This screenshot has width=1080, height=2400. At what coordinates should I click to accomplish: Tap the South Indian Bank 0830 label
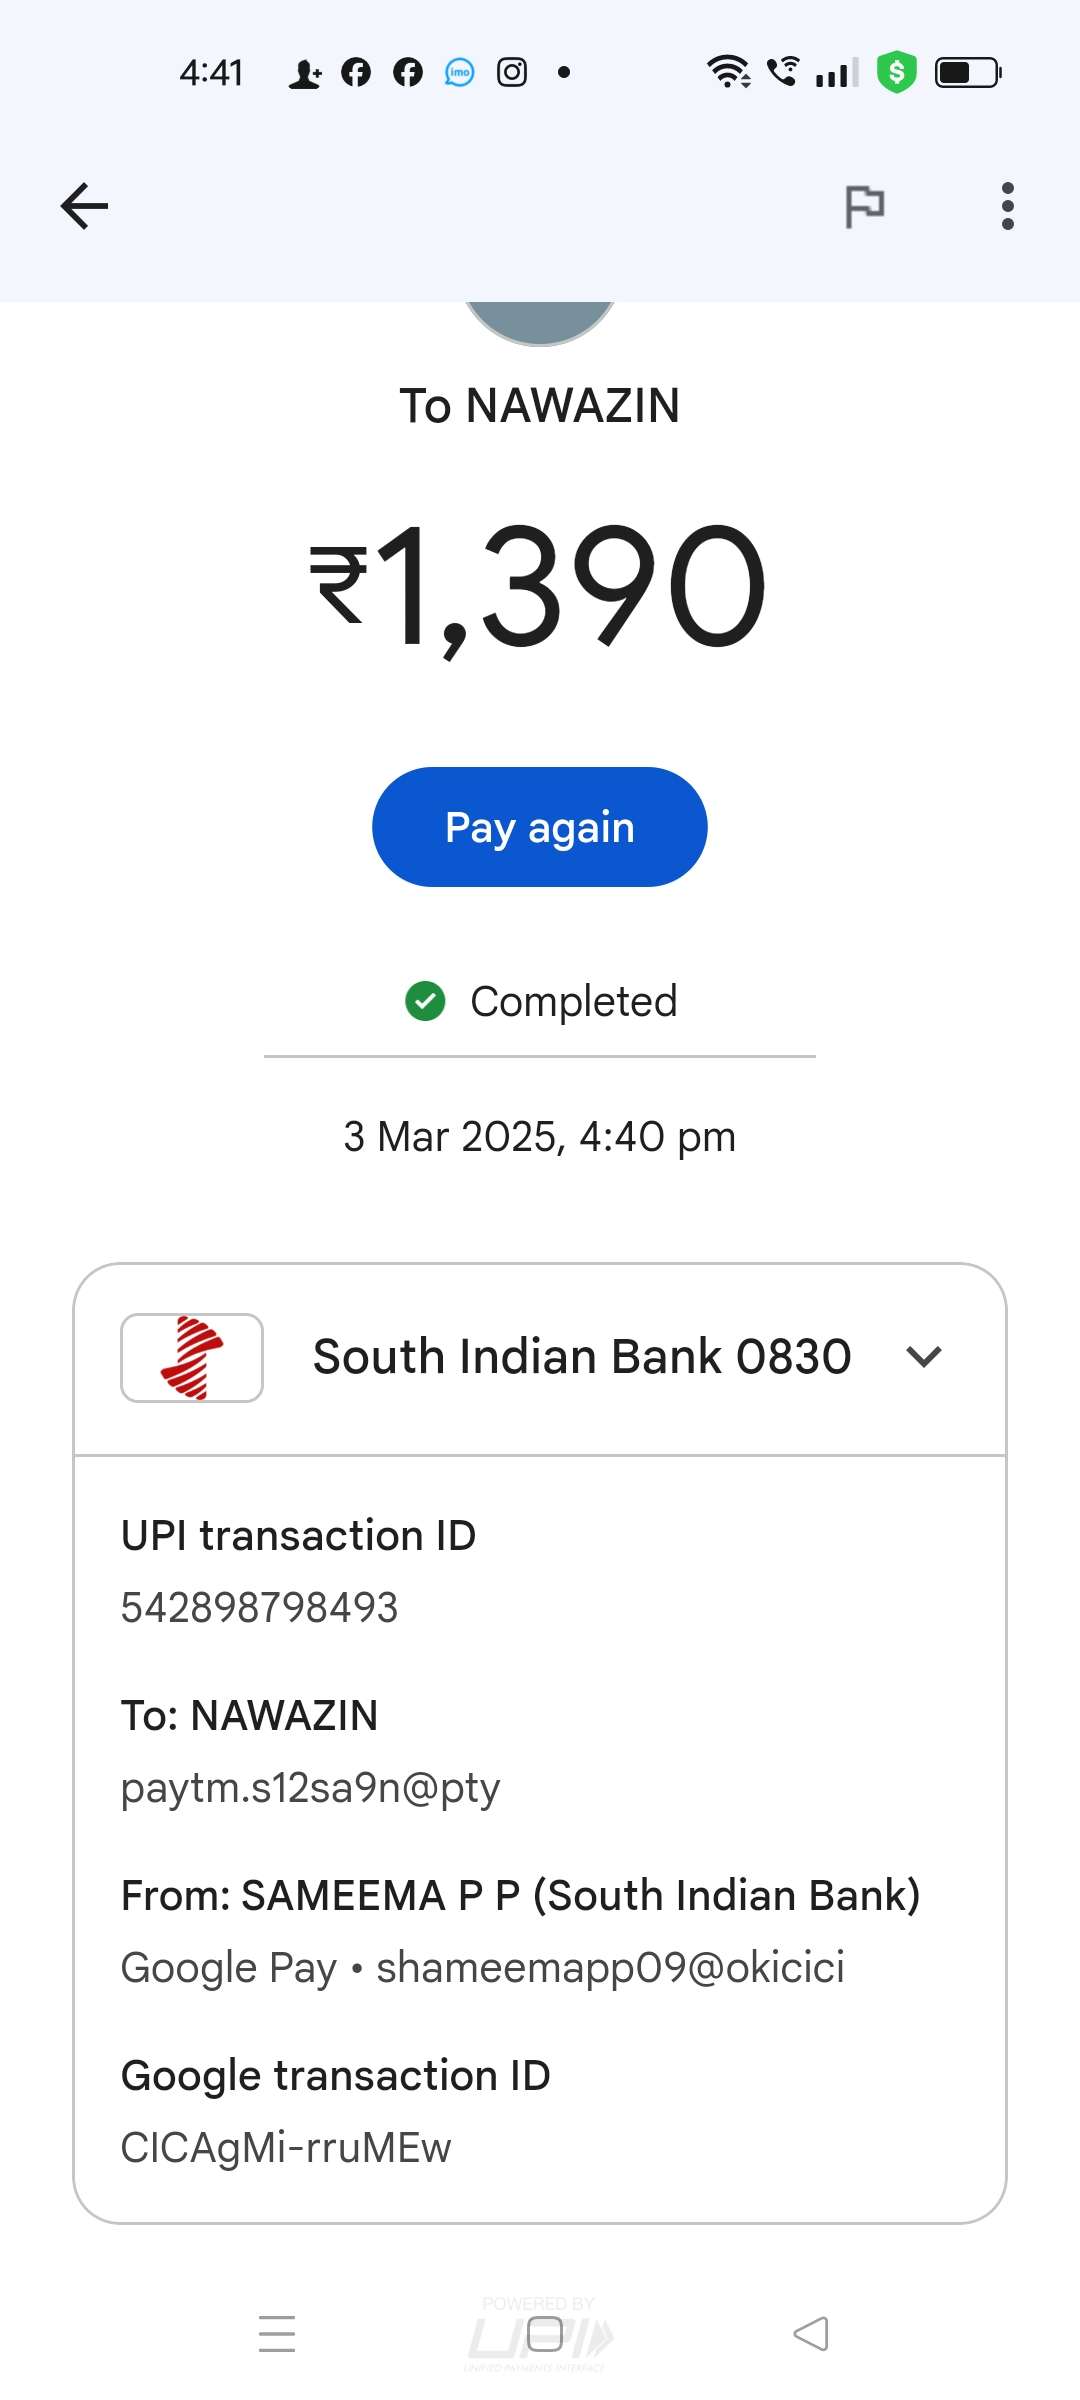pyautogui.click(x=582, y=1357)
